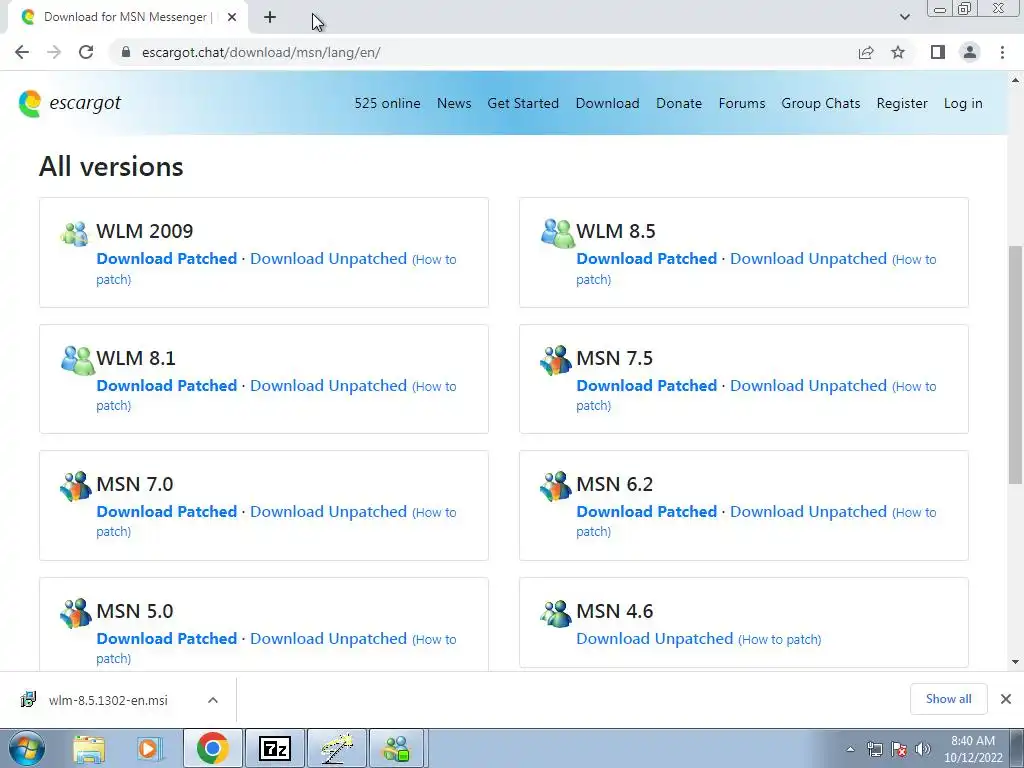
Task: Open the Windows Start orb
Action: pyautogui.click(x=27, y=748)
